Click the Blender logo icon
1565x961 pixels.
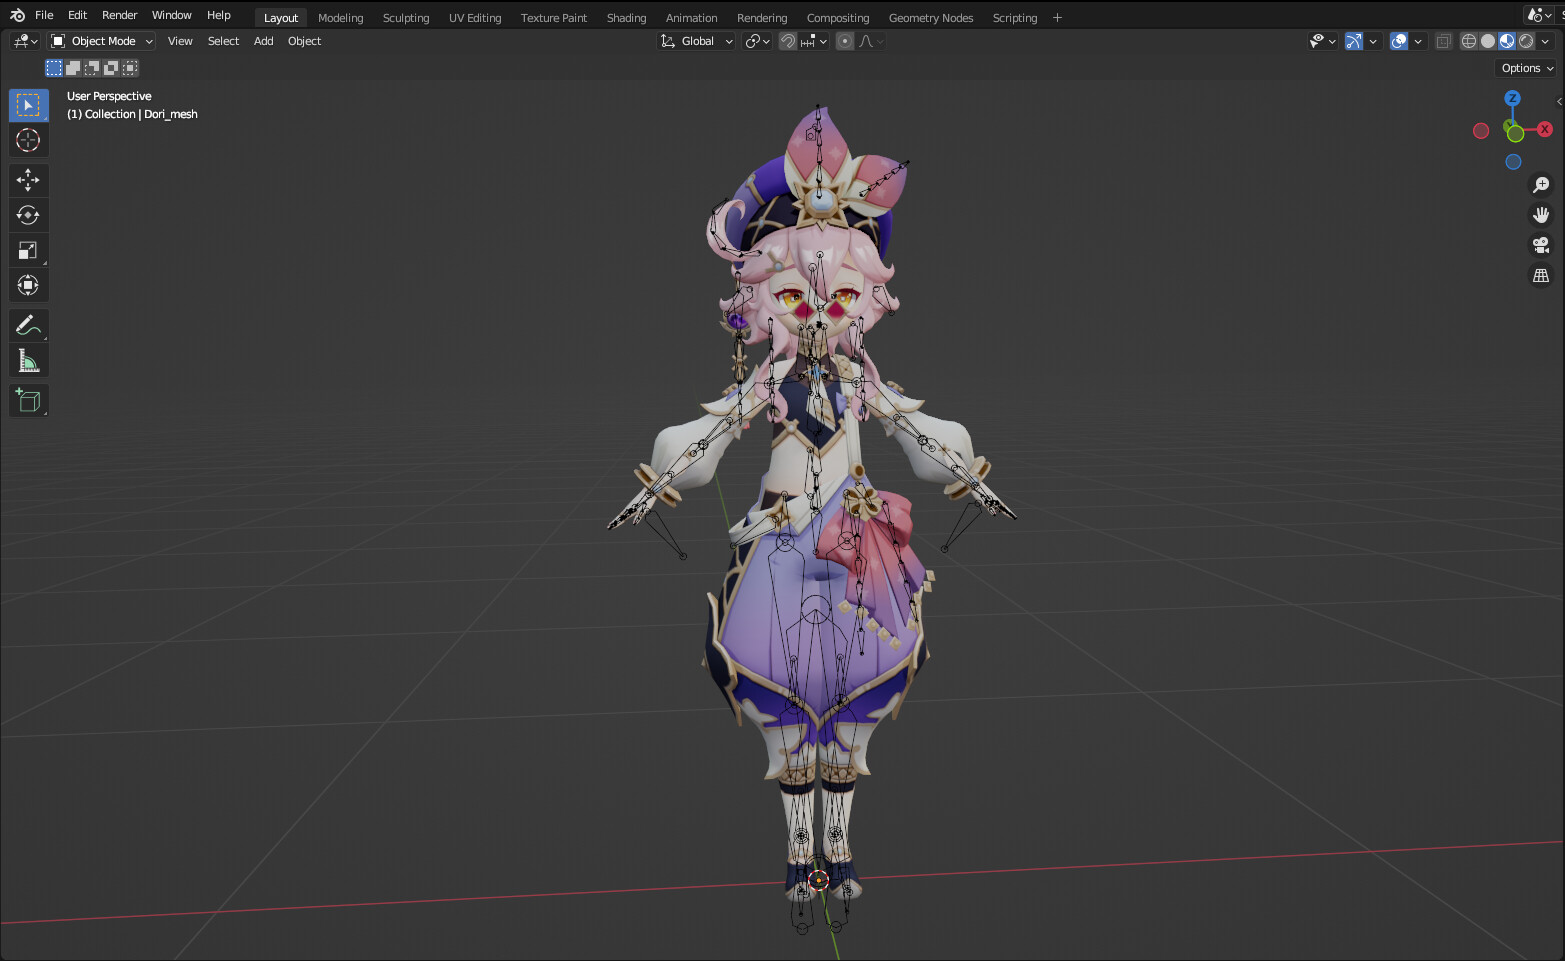pyautogui.click(x=17, y=15)
